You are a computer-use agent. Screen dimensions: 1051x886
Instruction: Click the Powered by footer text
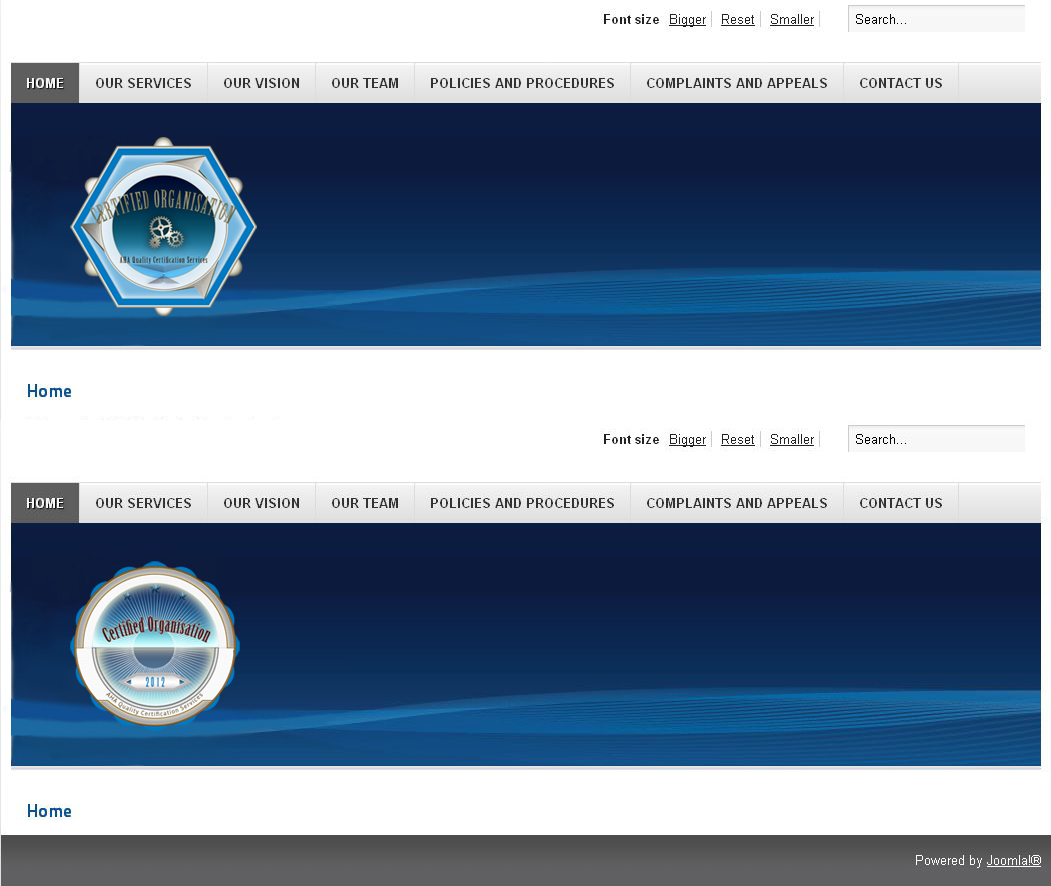point(948,861)
